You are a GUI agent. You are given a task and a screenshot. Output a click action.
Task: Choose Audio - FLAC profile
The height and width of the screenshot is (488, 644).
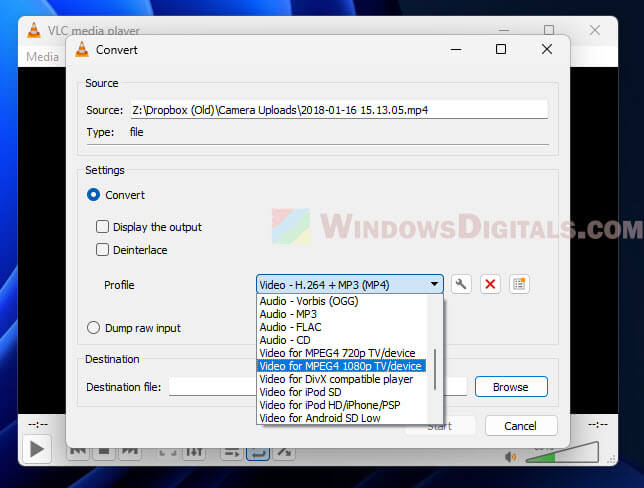coord(342,327)
